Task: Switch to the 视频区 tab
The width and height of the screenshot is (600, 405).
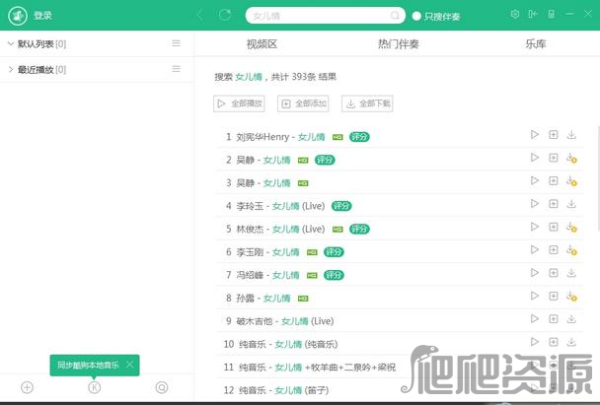Action: click(x=261, y=45)
